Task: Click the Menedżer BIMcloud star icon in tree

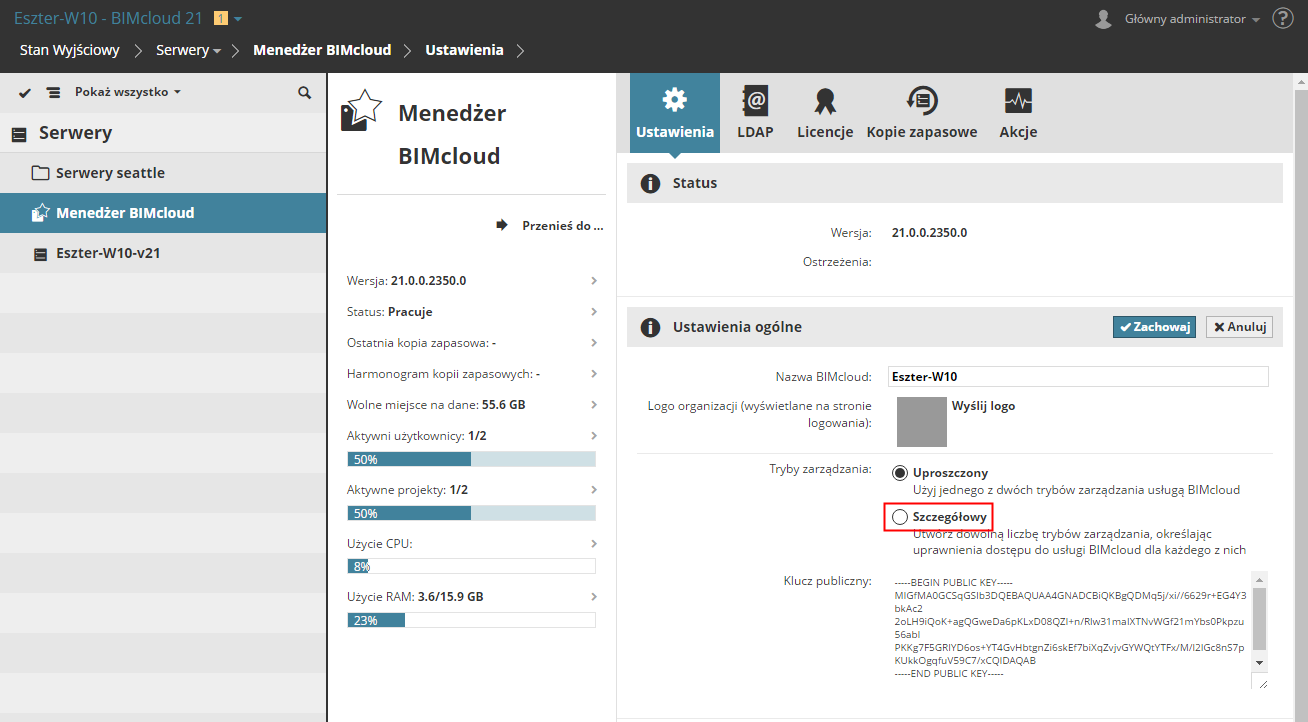Action: [x=40, y=212]
